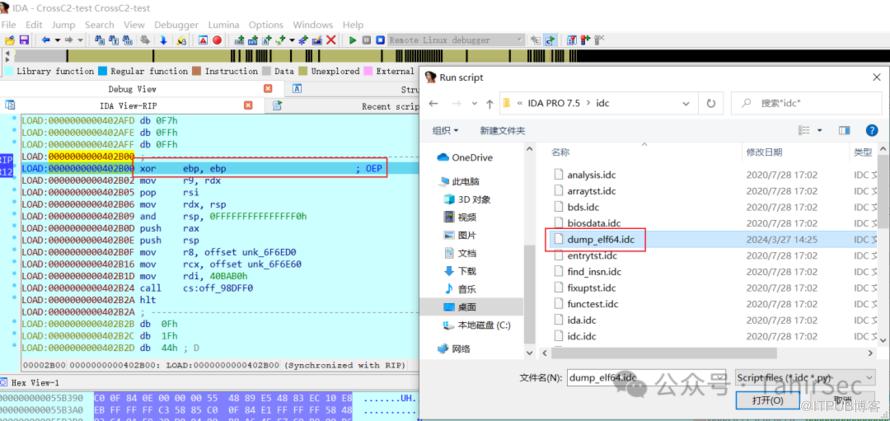Image resolution: width=890 pixels, height=421 pixels.
Task: Switch to the Debug View tab
Action: pyautogui.click(x=132, y=89)
